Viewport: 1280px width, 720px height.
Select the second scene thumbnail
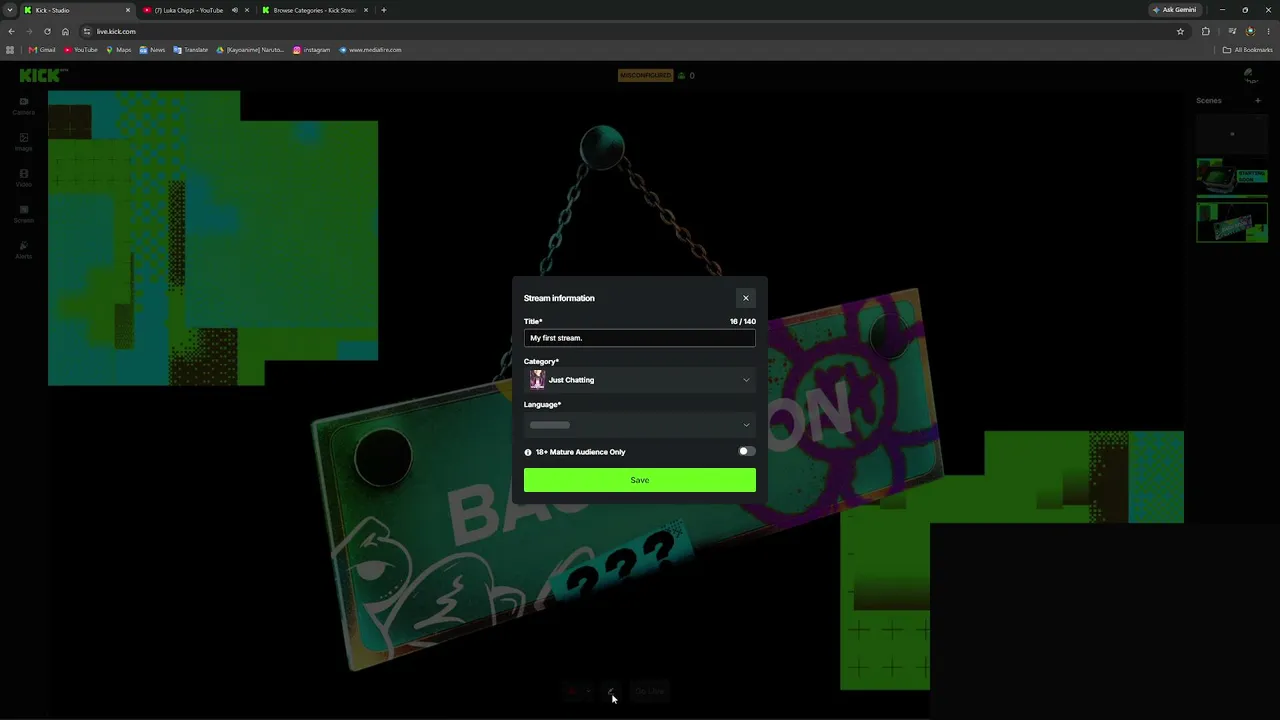click(x=1232, y=178)
